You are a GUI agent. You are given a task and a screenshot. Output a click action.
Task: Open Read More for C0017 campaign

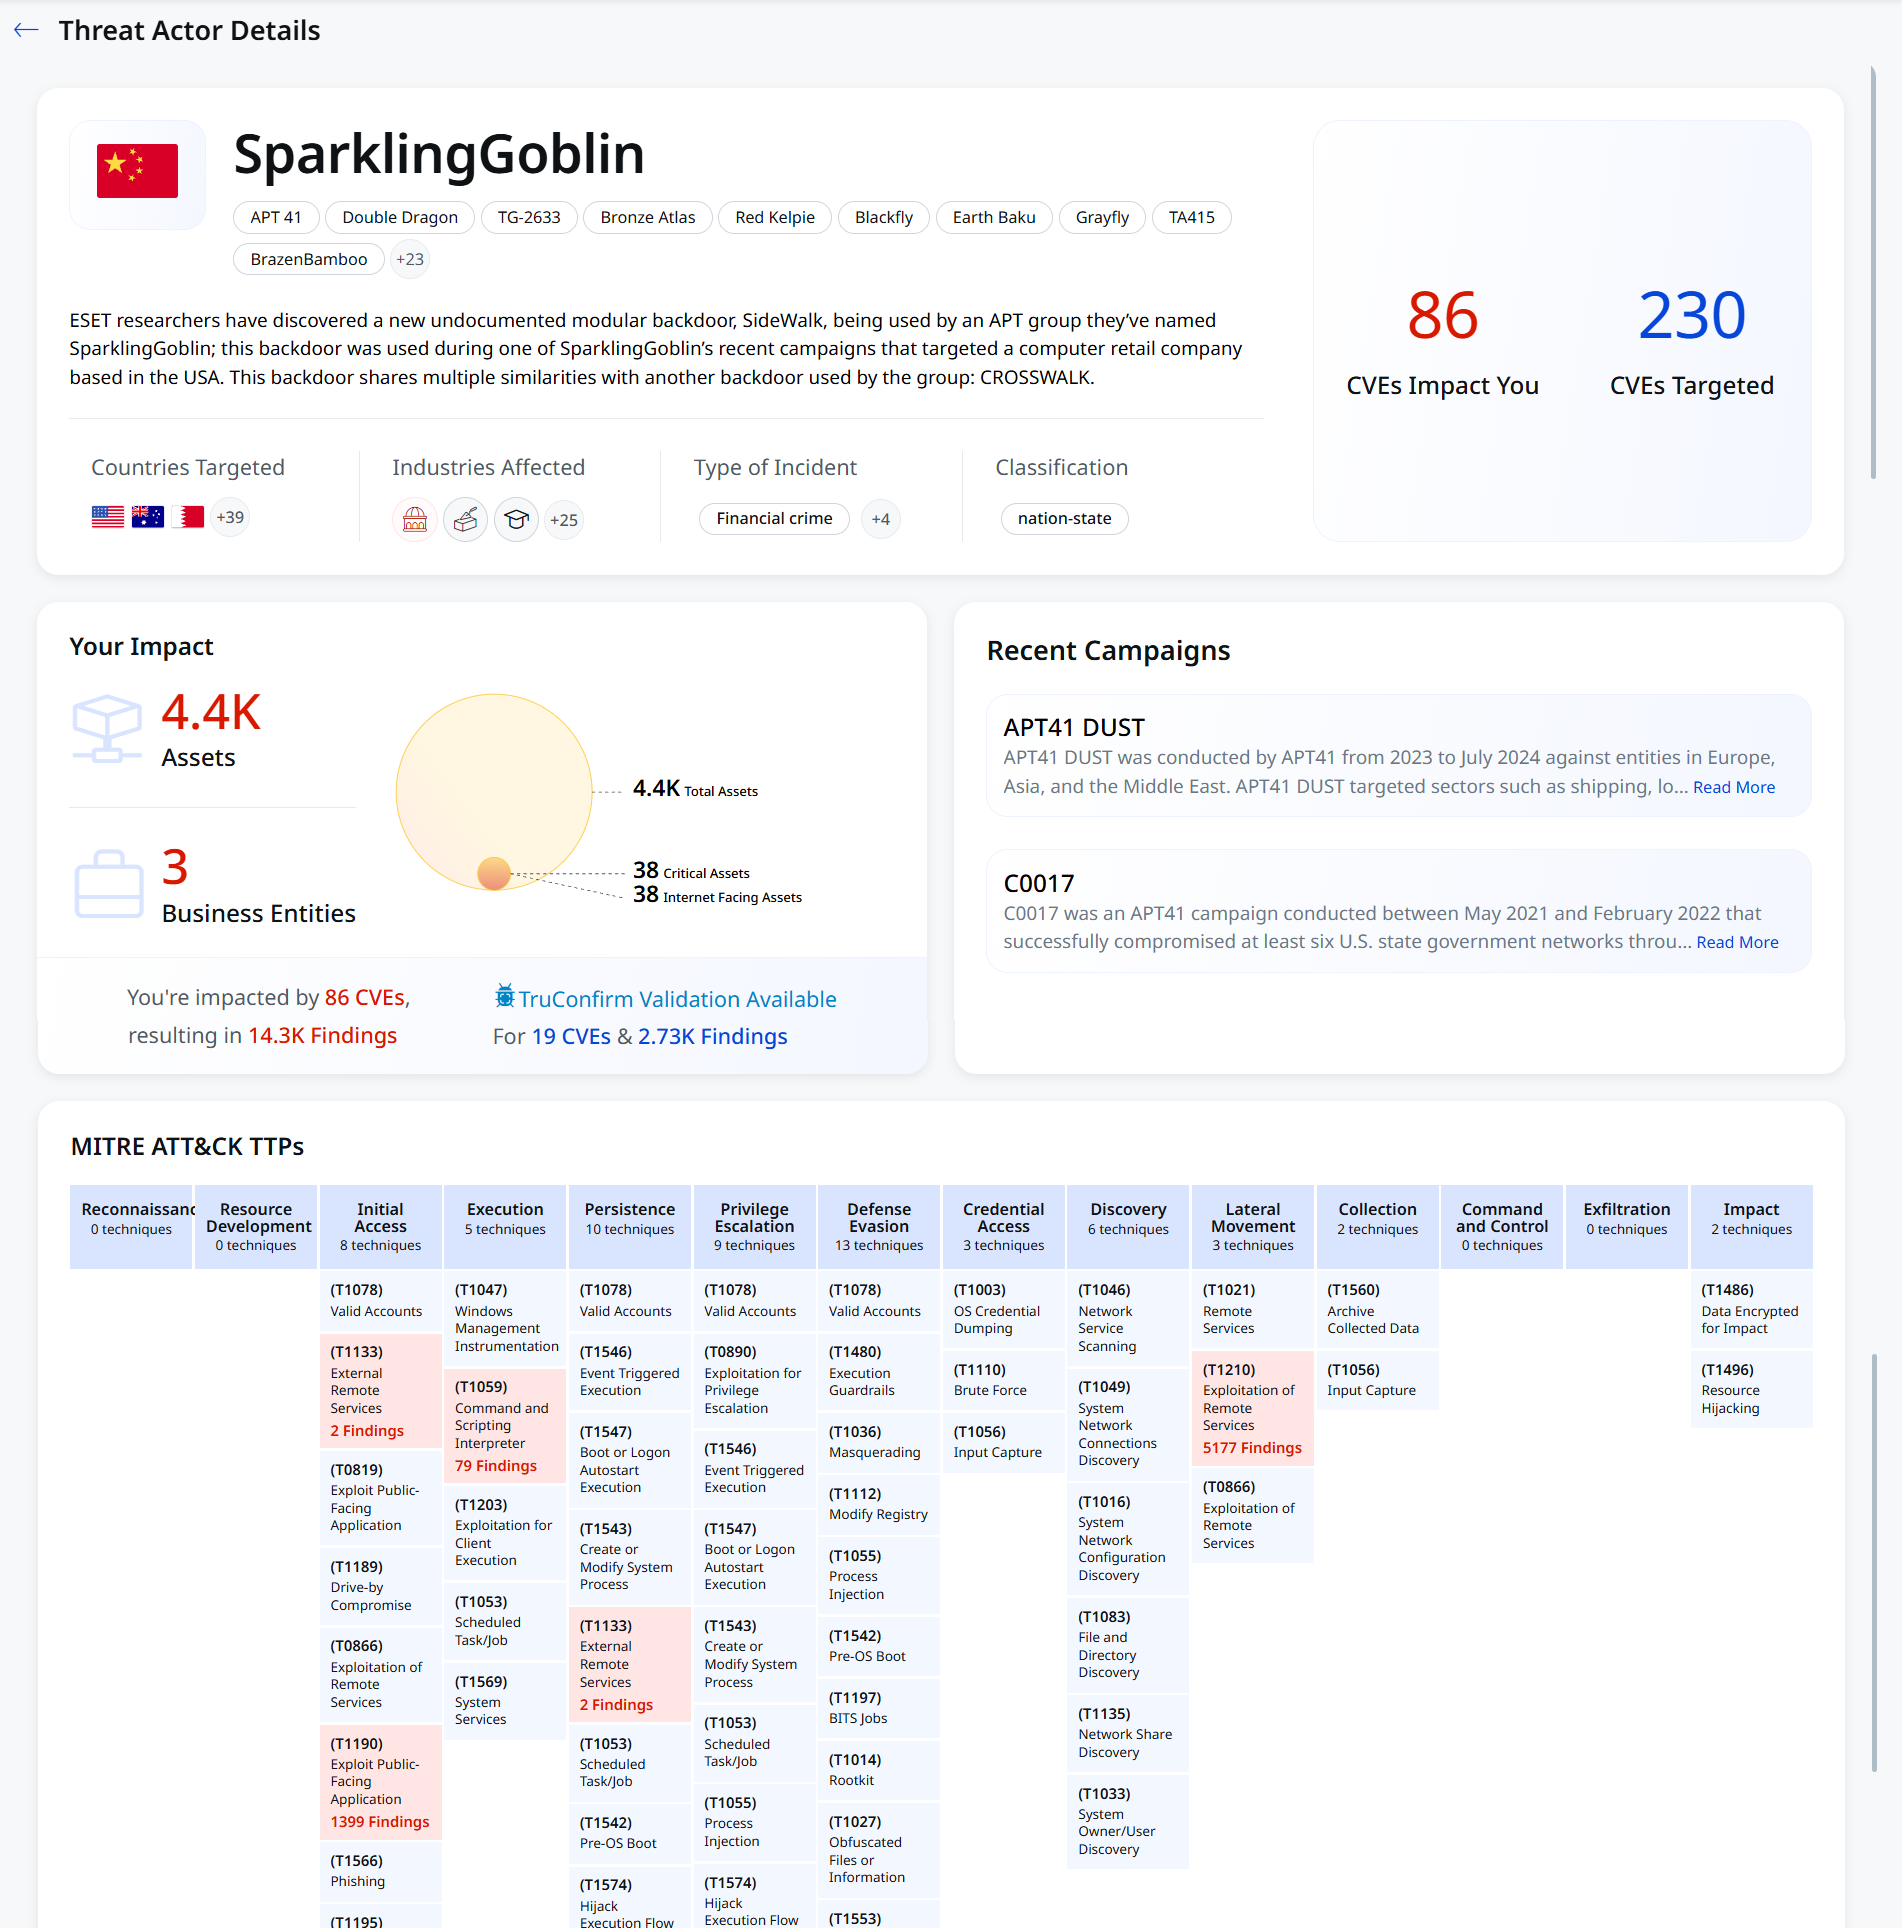tap(1738, 943)
